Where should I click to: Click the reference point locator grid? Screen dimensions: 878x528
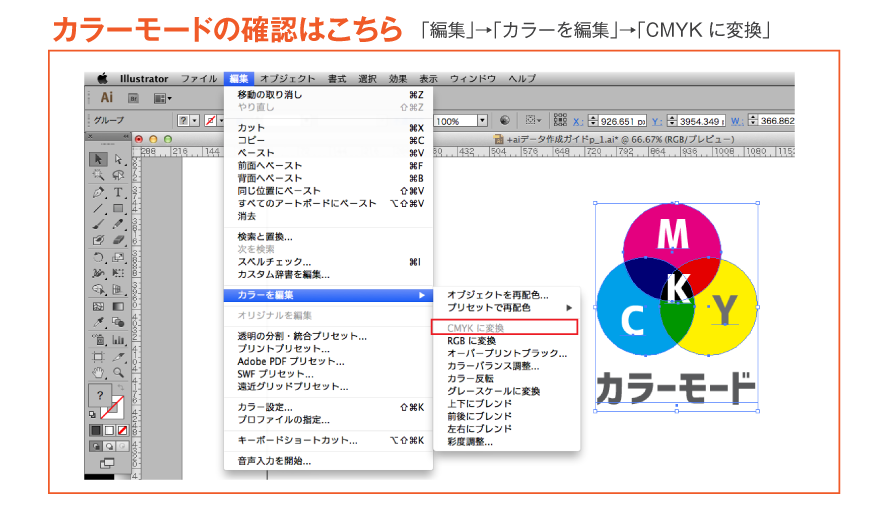pos(560,120)
